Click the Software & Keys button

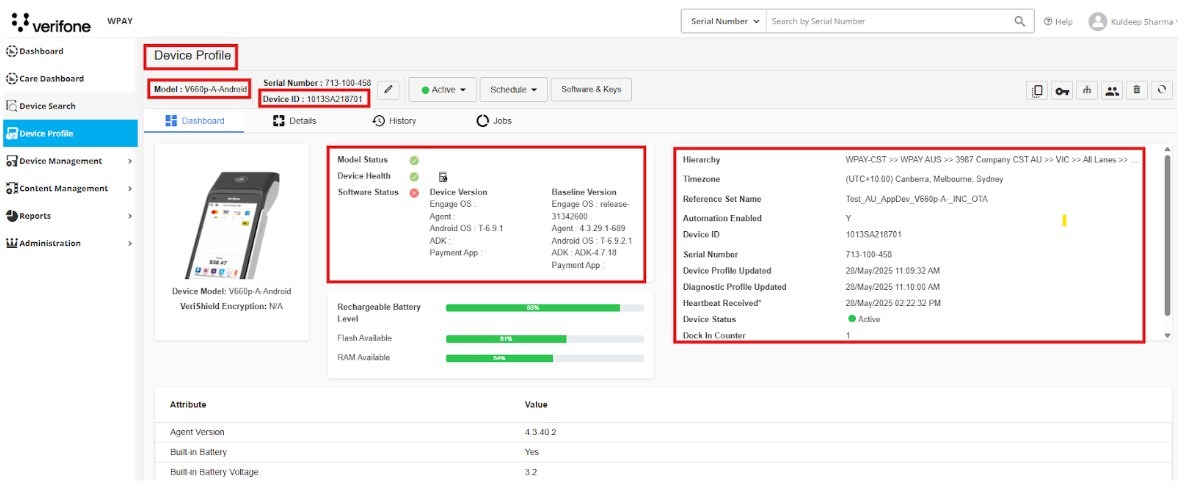pyautogui.click(x=591, y=89)
